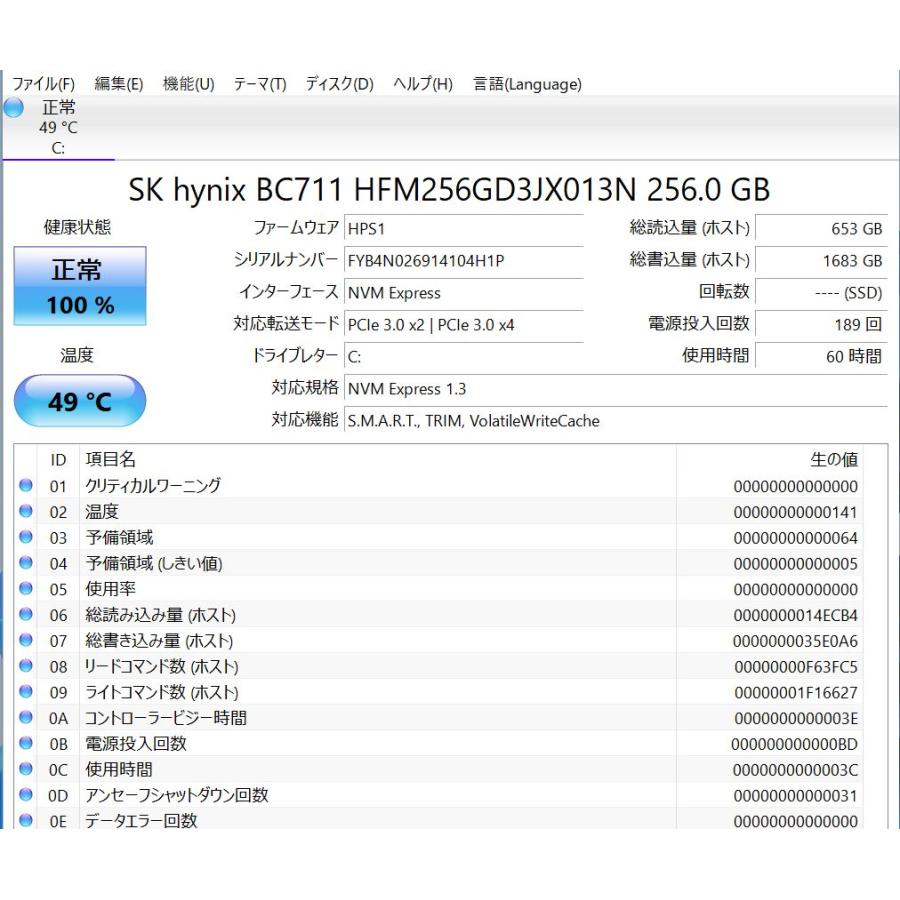Select the C: drive status icon in the disk bar
This screenshot has height=900, width=900.
[x=13, y=107]
